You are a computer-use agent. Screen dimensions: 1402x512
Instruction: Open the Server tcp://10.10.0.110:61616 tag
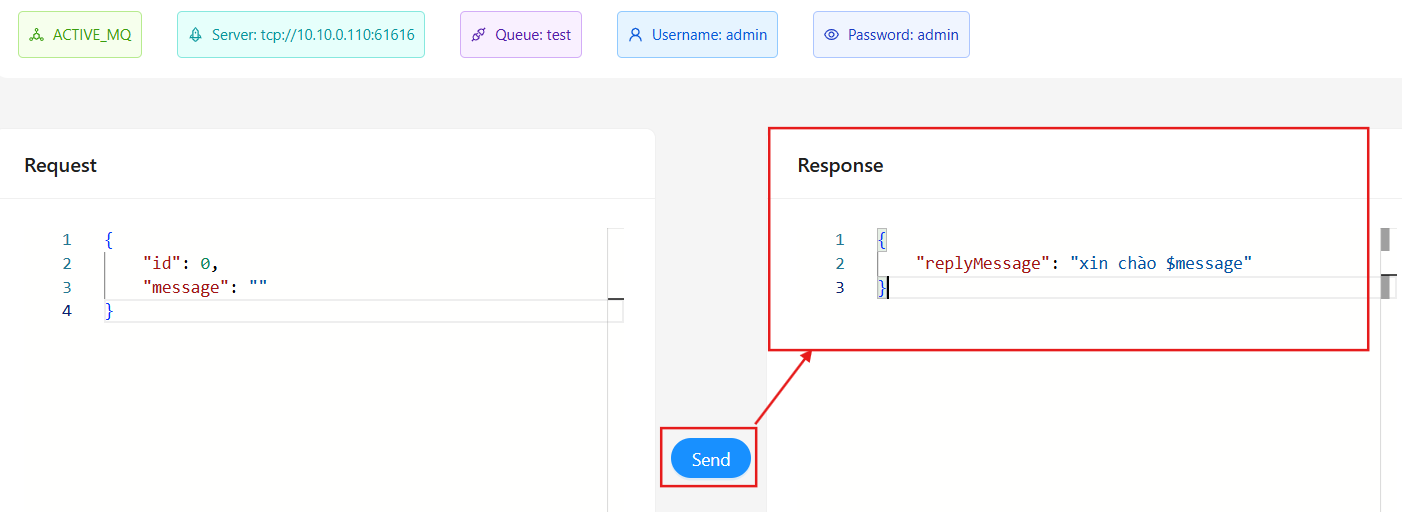tap(301, 35)
